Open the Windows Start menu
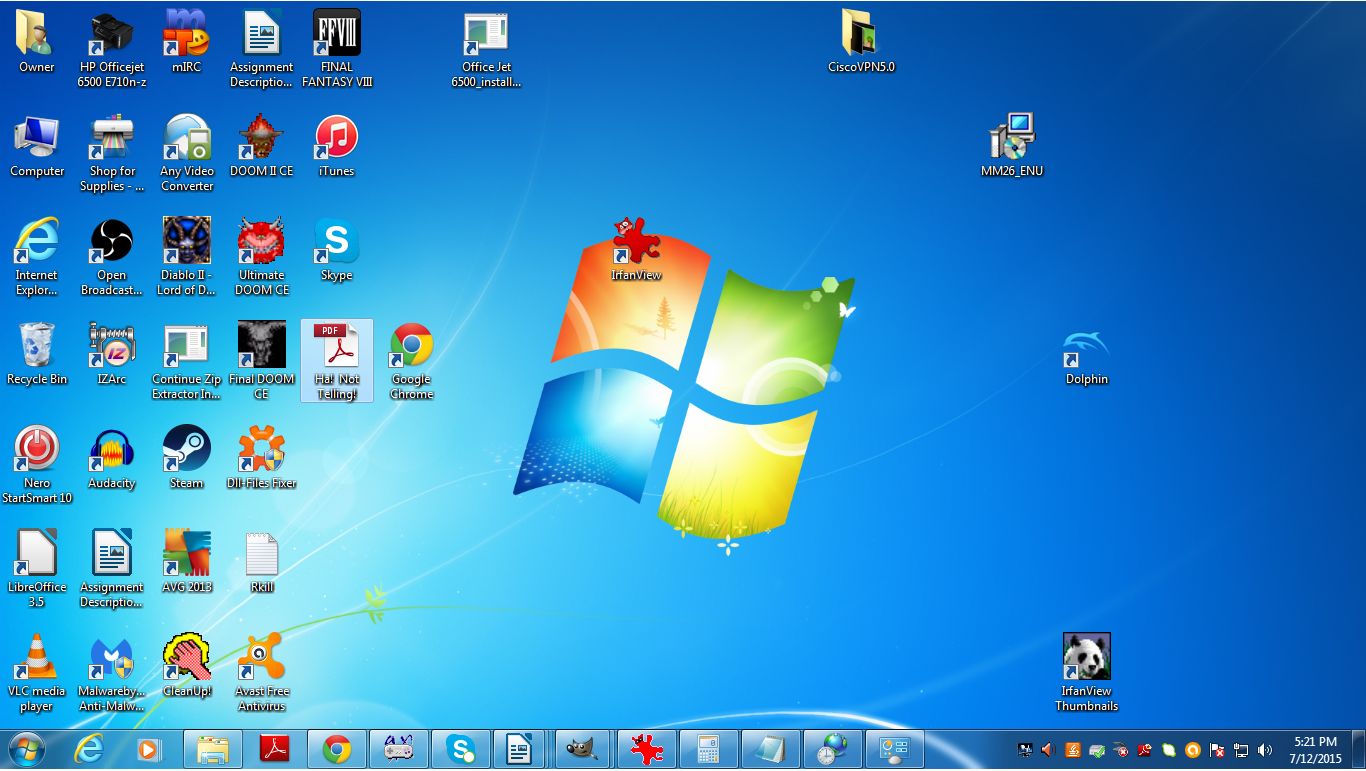The width and height of the screenshot is (1366, 771). click(27, 749)
